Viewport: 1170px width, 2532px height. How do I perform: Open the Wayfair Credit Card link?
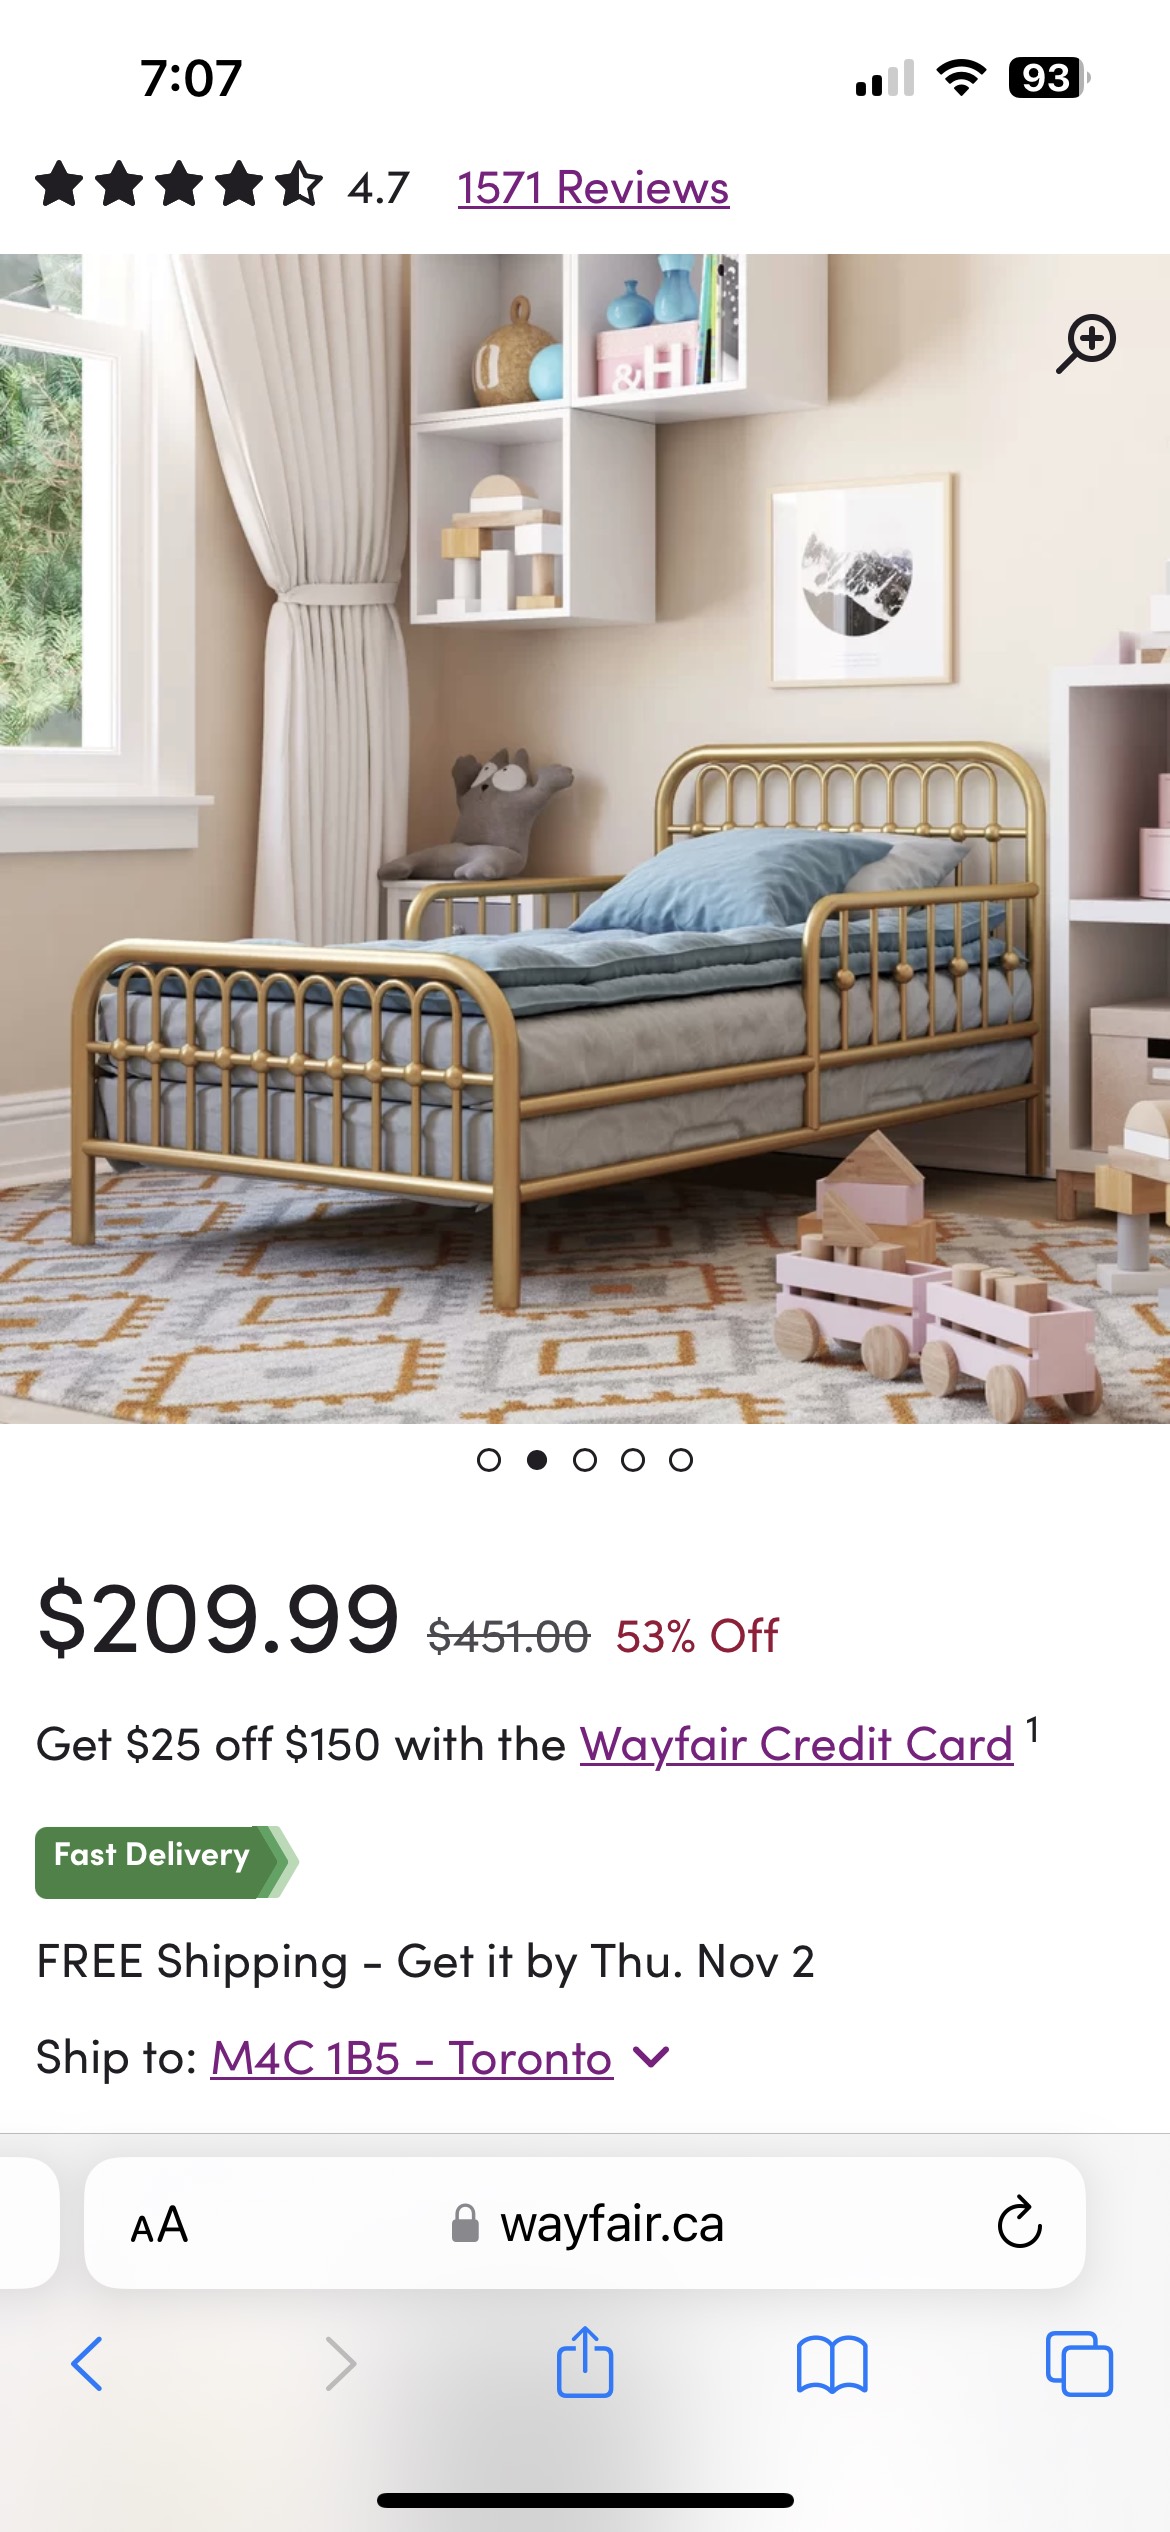tap(797, 1744)
